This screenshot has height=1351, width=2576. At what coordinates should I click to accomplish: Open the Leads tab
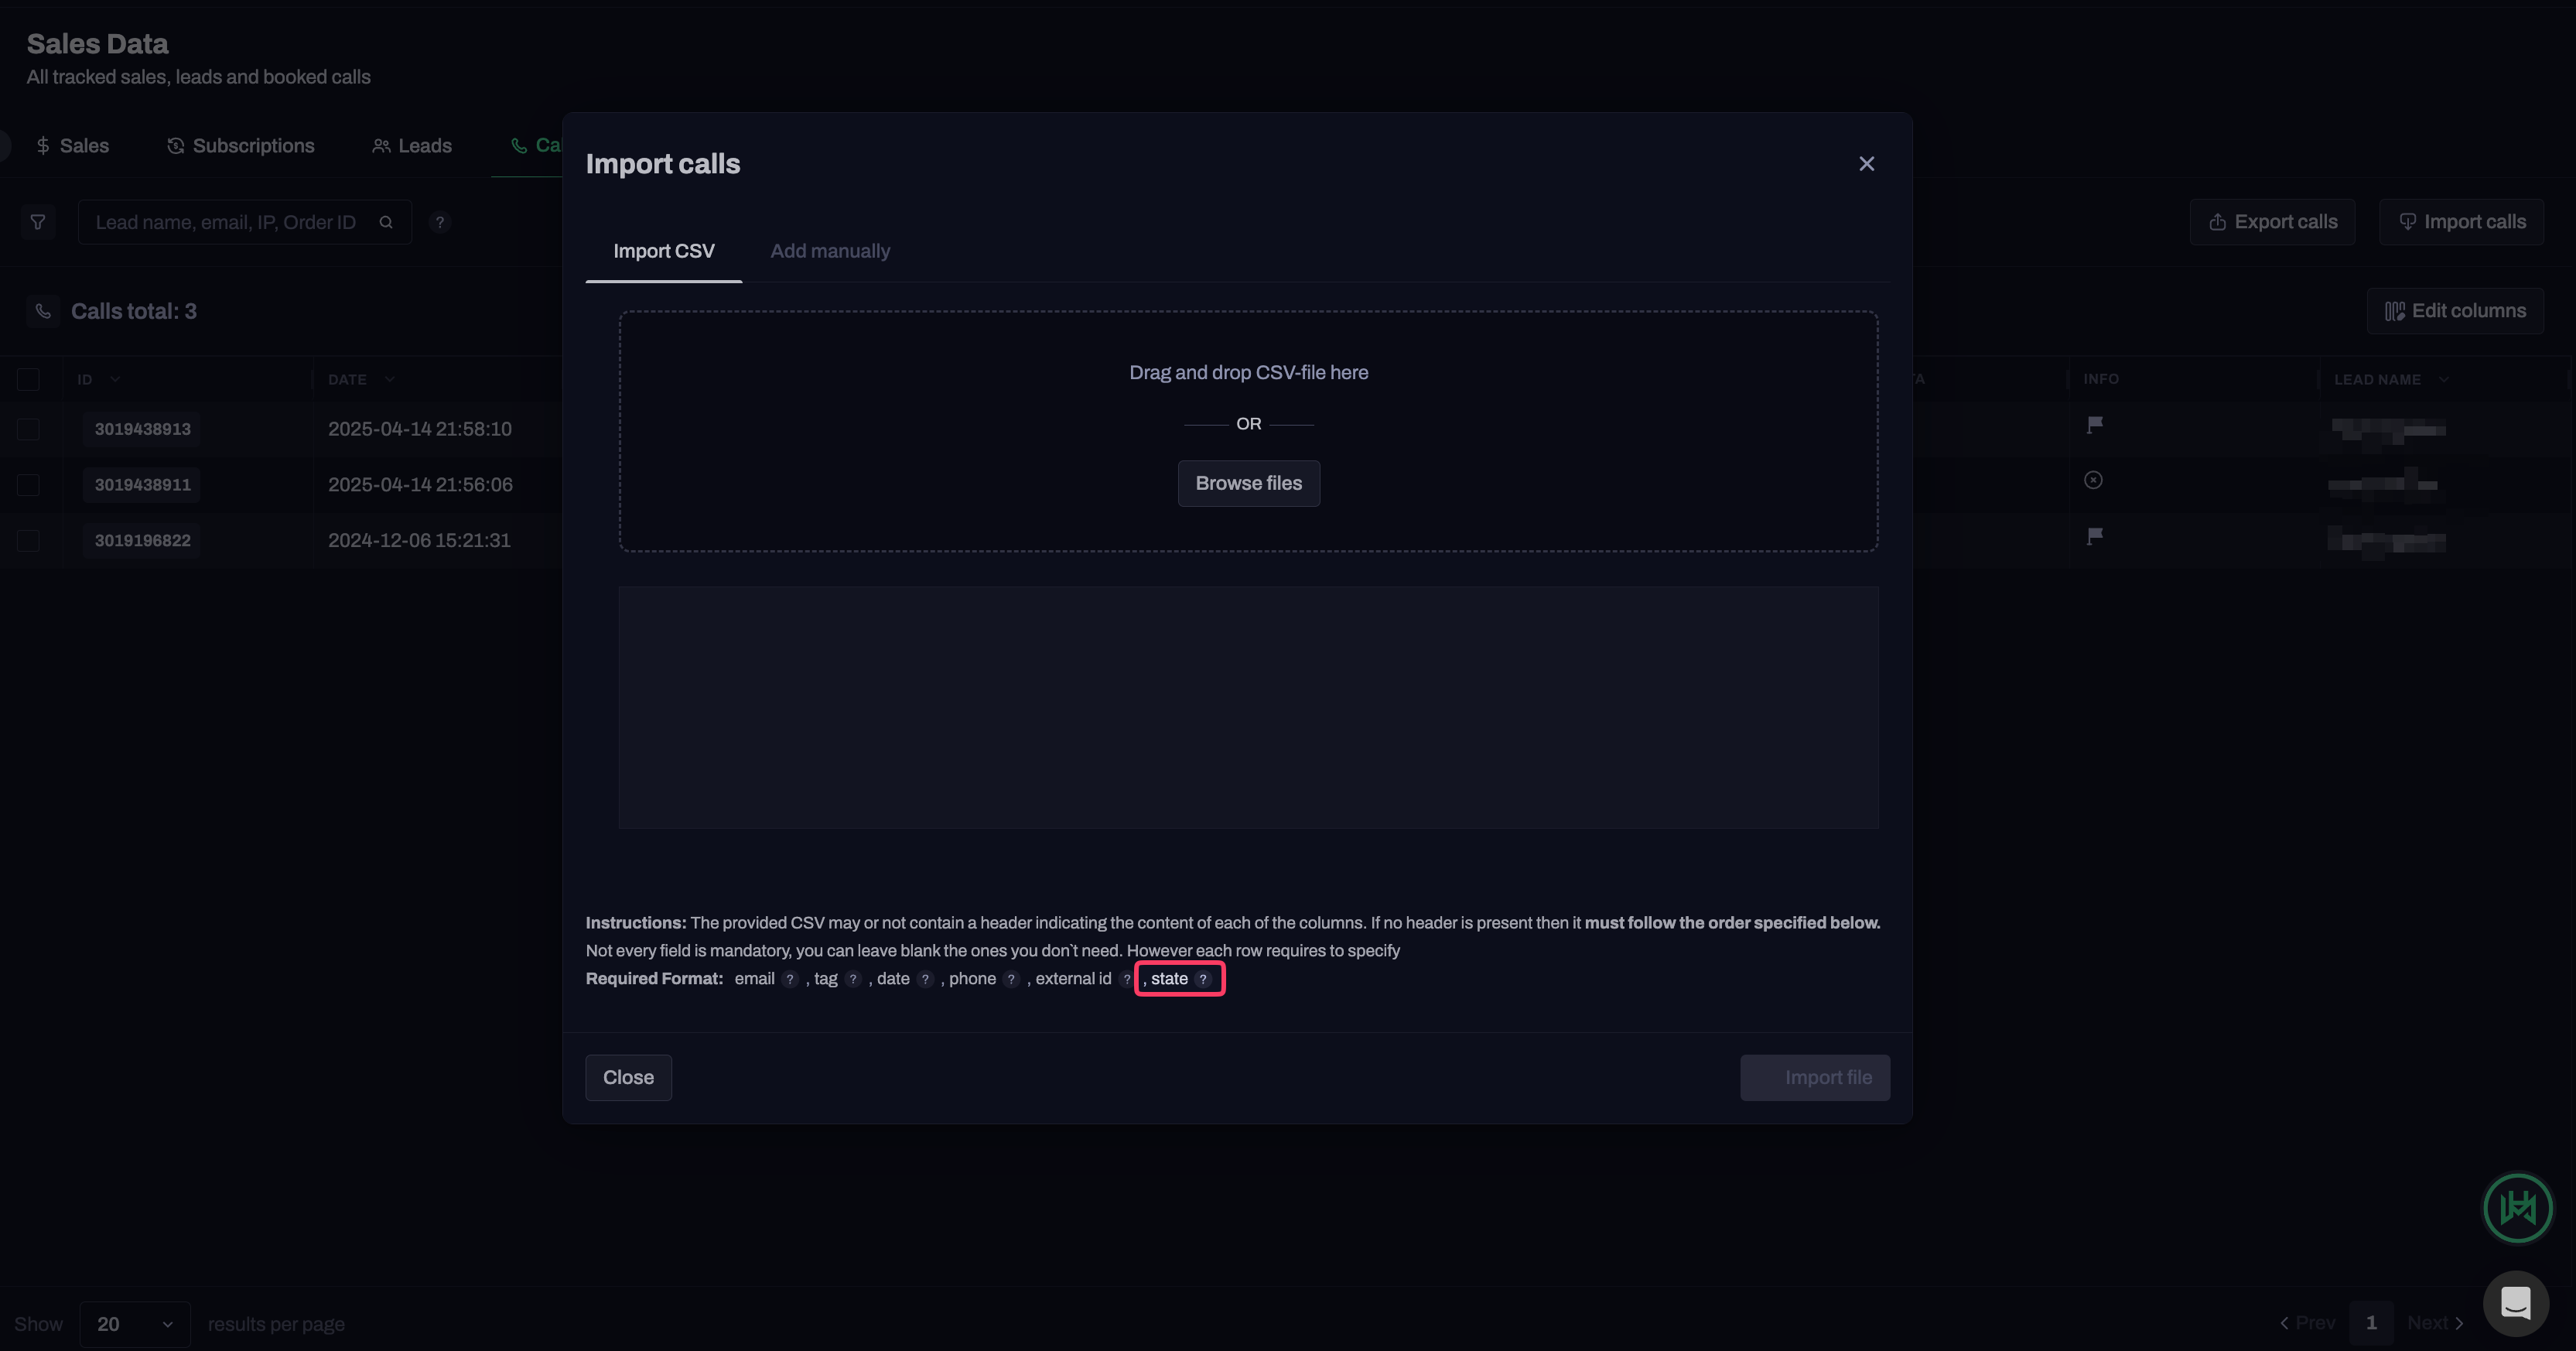[x=412, y=146]
